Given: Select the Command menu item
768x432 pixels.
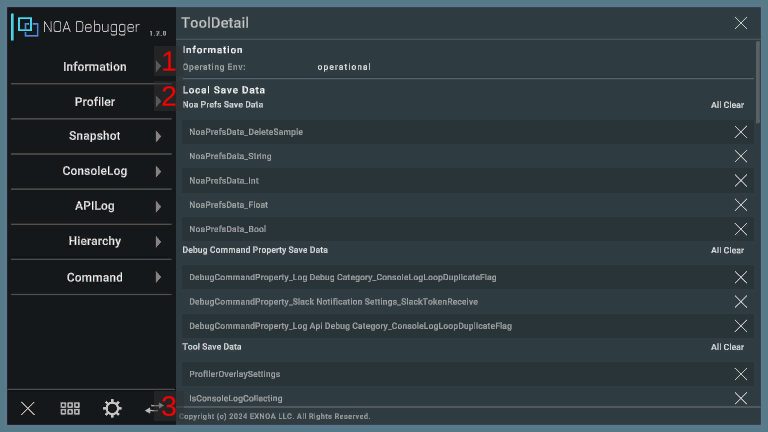Looking at the screenshot, I should tap(95, 278).
